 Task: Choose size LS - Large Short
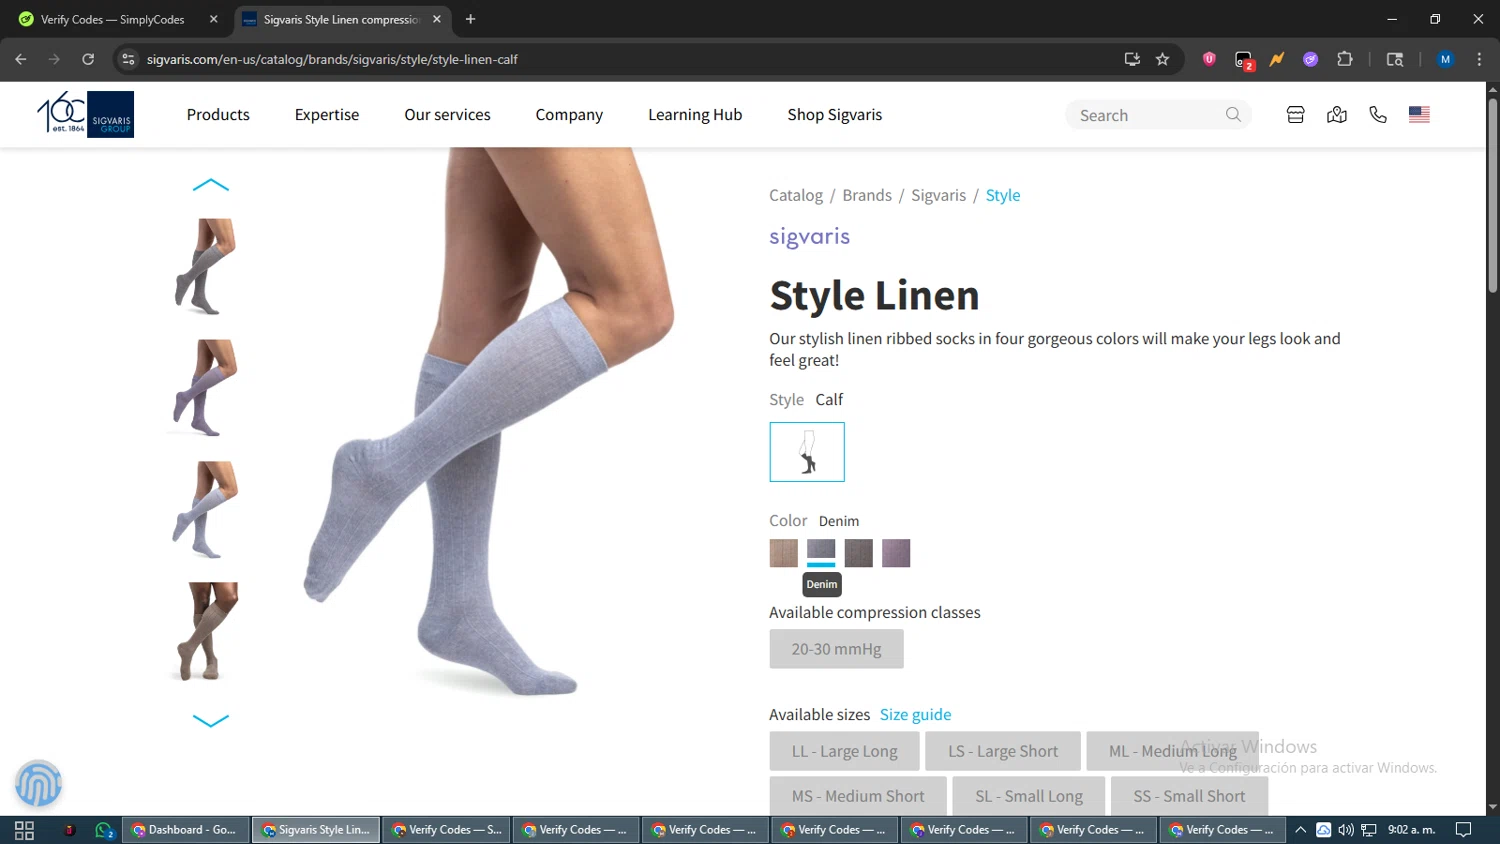(x=1003, y=751)
